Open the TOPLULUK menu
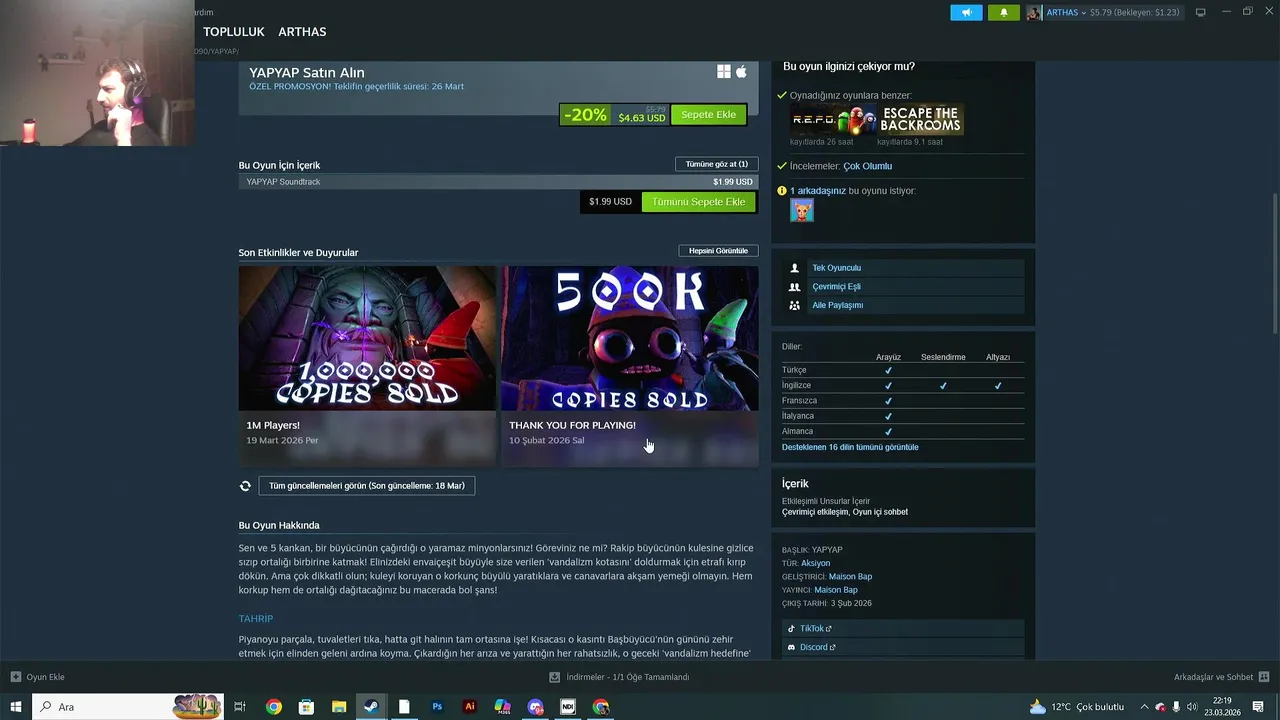The height and width of the screenshot is (720, 1280). point(234,32)
